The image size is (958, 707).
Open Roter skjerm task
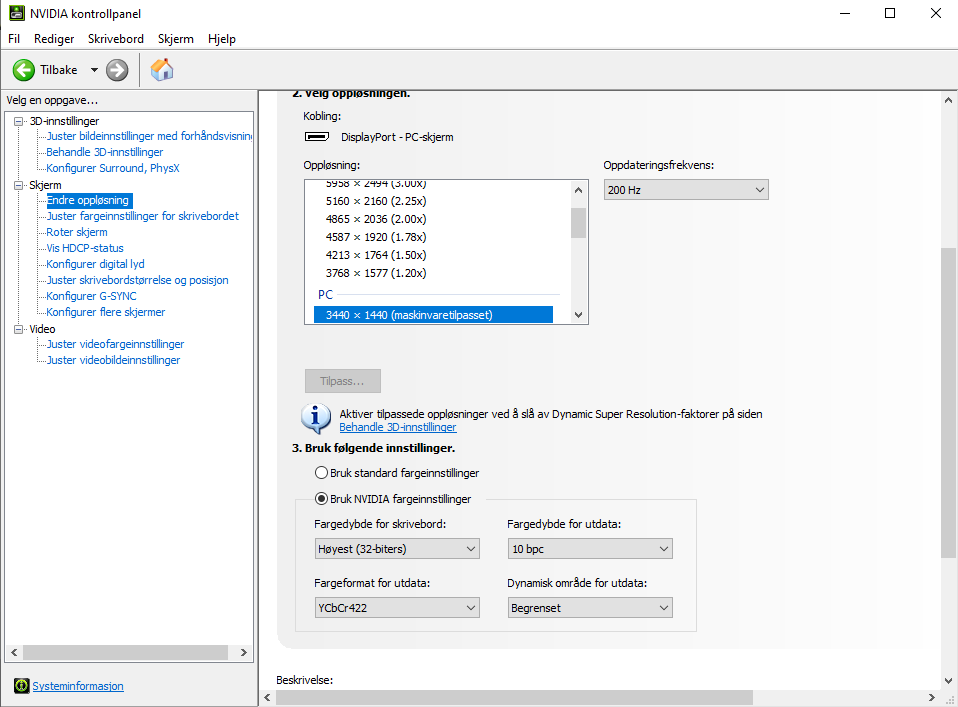coord(77,232)
